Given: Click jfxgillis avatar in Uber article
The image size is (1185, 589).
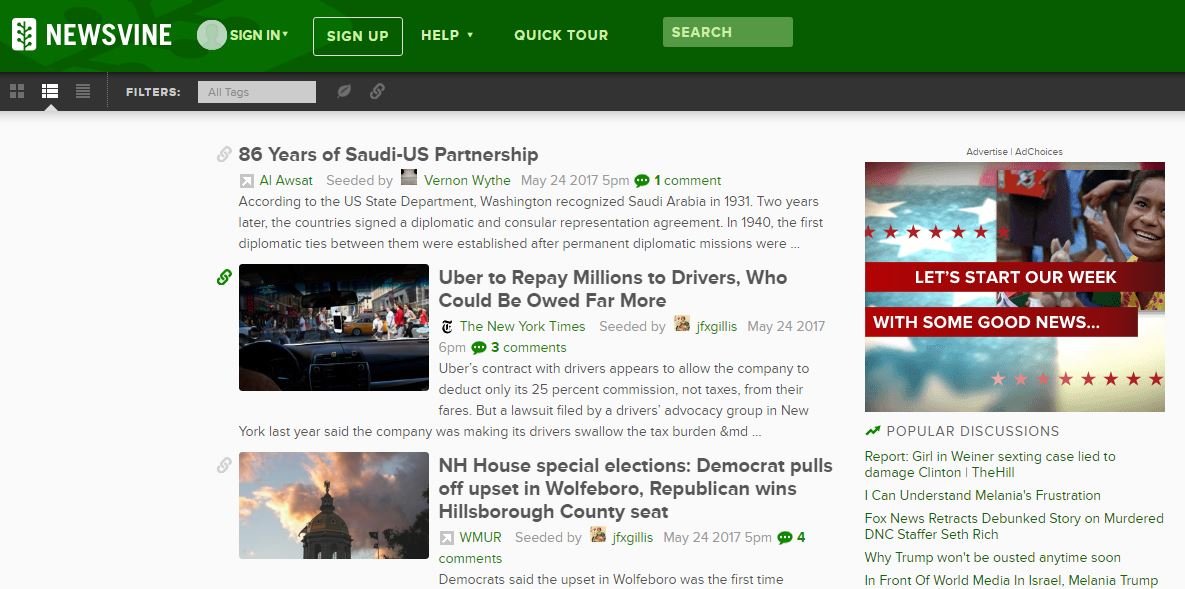Looking at the screenshot, I should coord(682,324).
